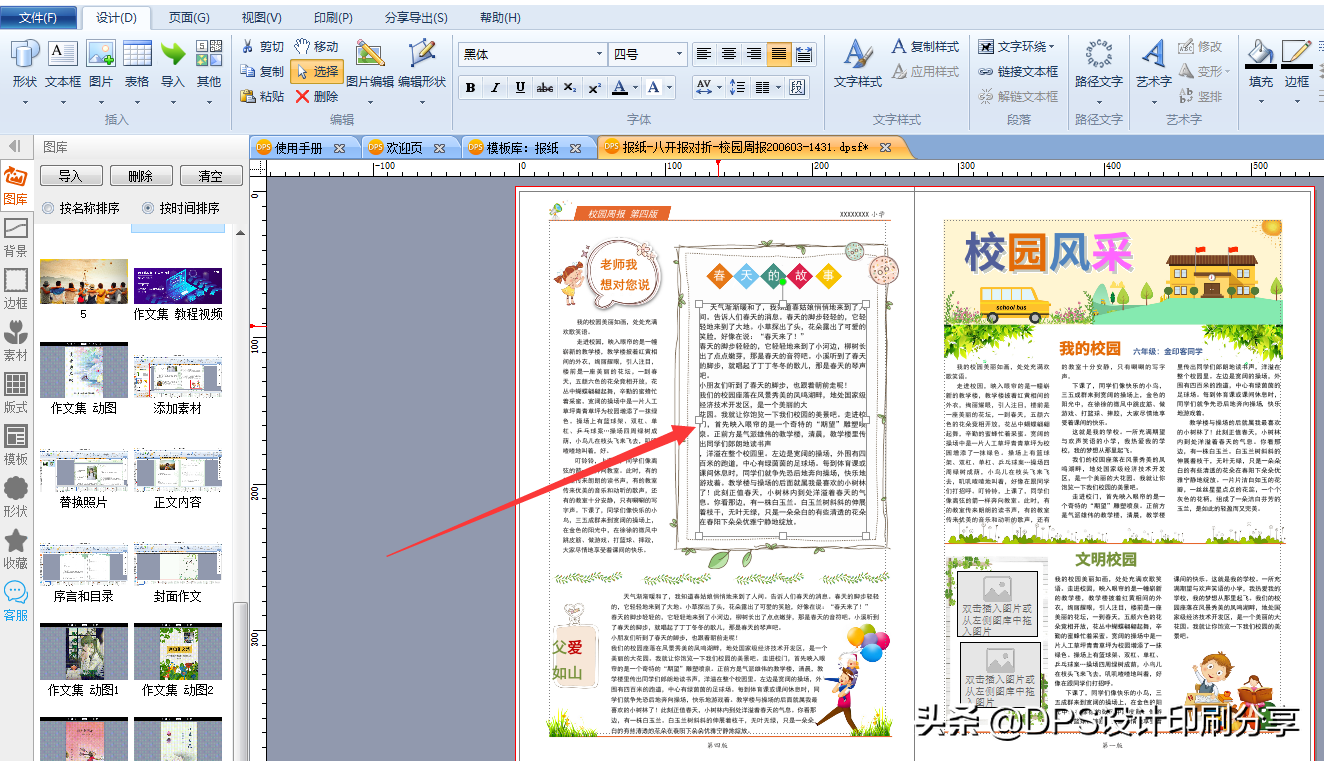
Task: Open the 收藏 favorites sidebar panel
Action: pos(16,550)
